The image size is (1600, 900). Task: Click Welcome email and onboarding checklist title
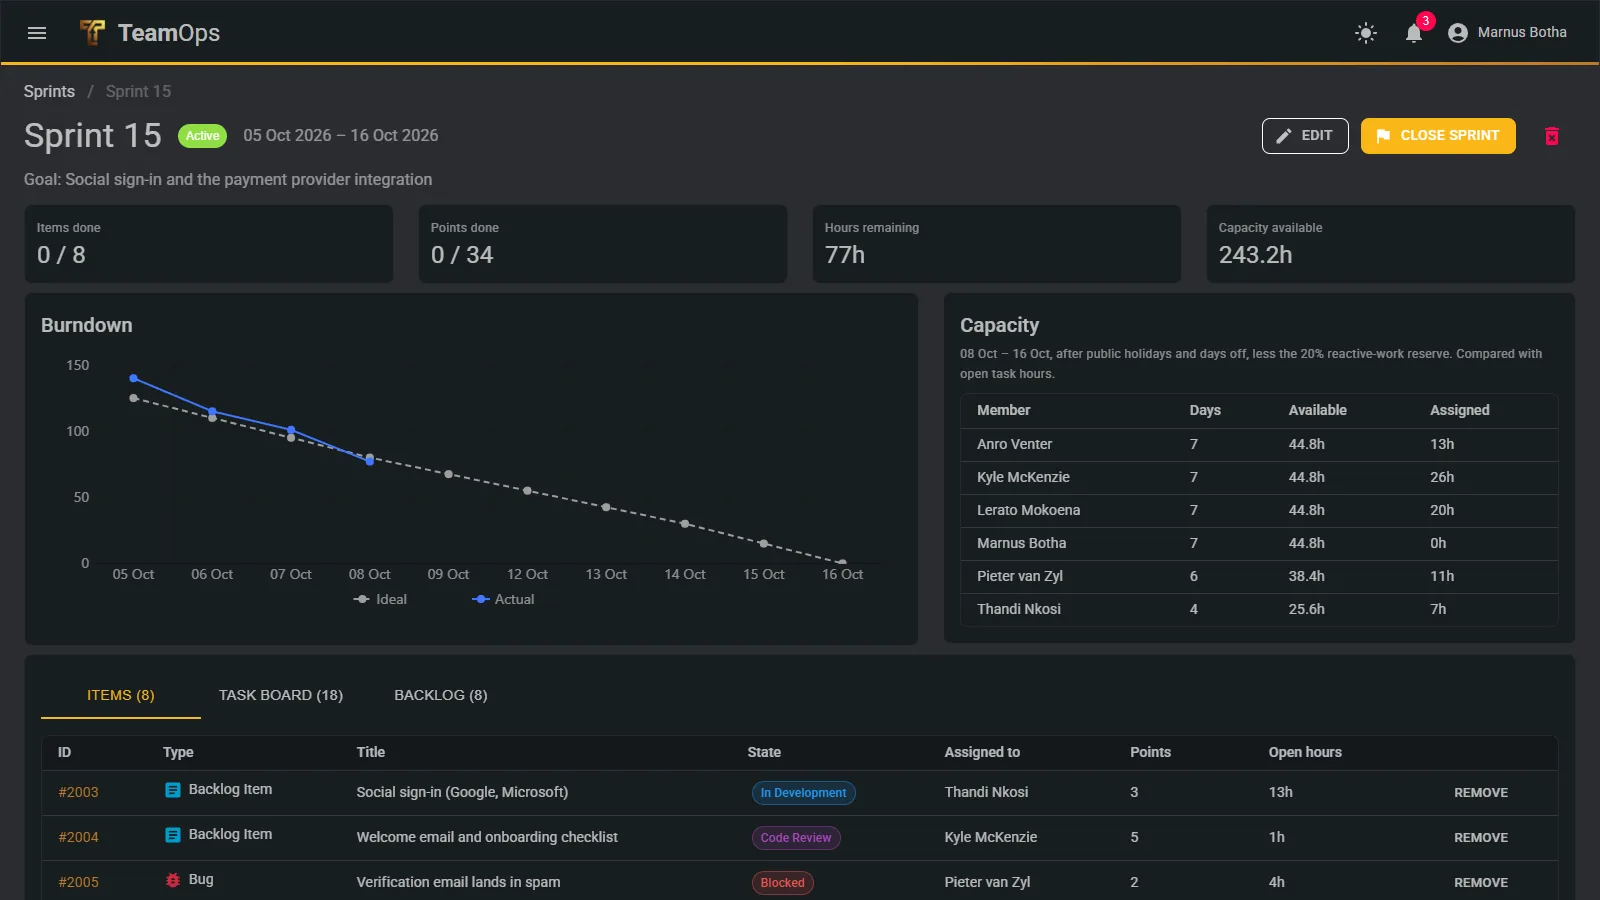click(x=487, y=837)
